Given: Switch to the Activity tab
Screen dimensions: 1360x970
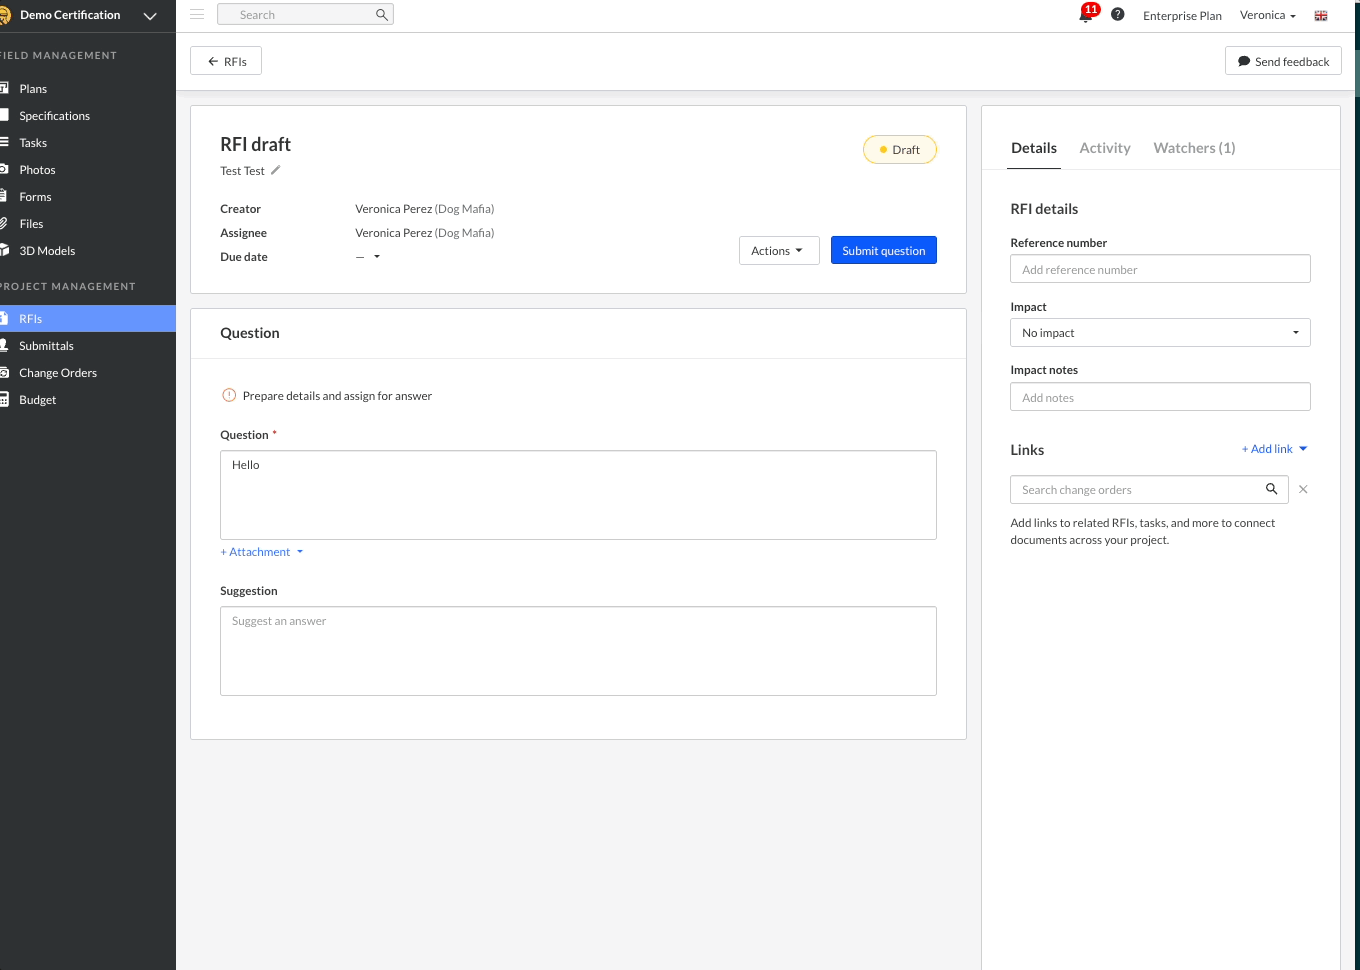Looking at the screenshot, I should (x=1104, y=147).
